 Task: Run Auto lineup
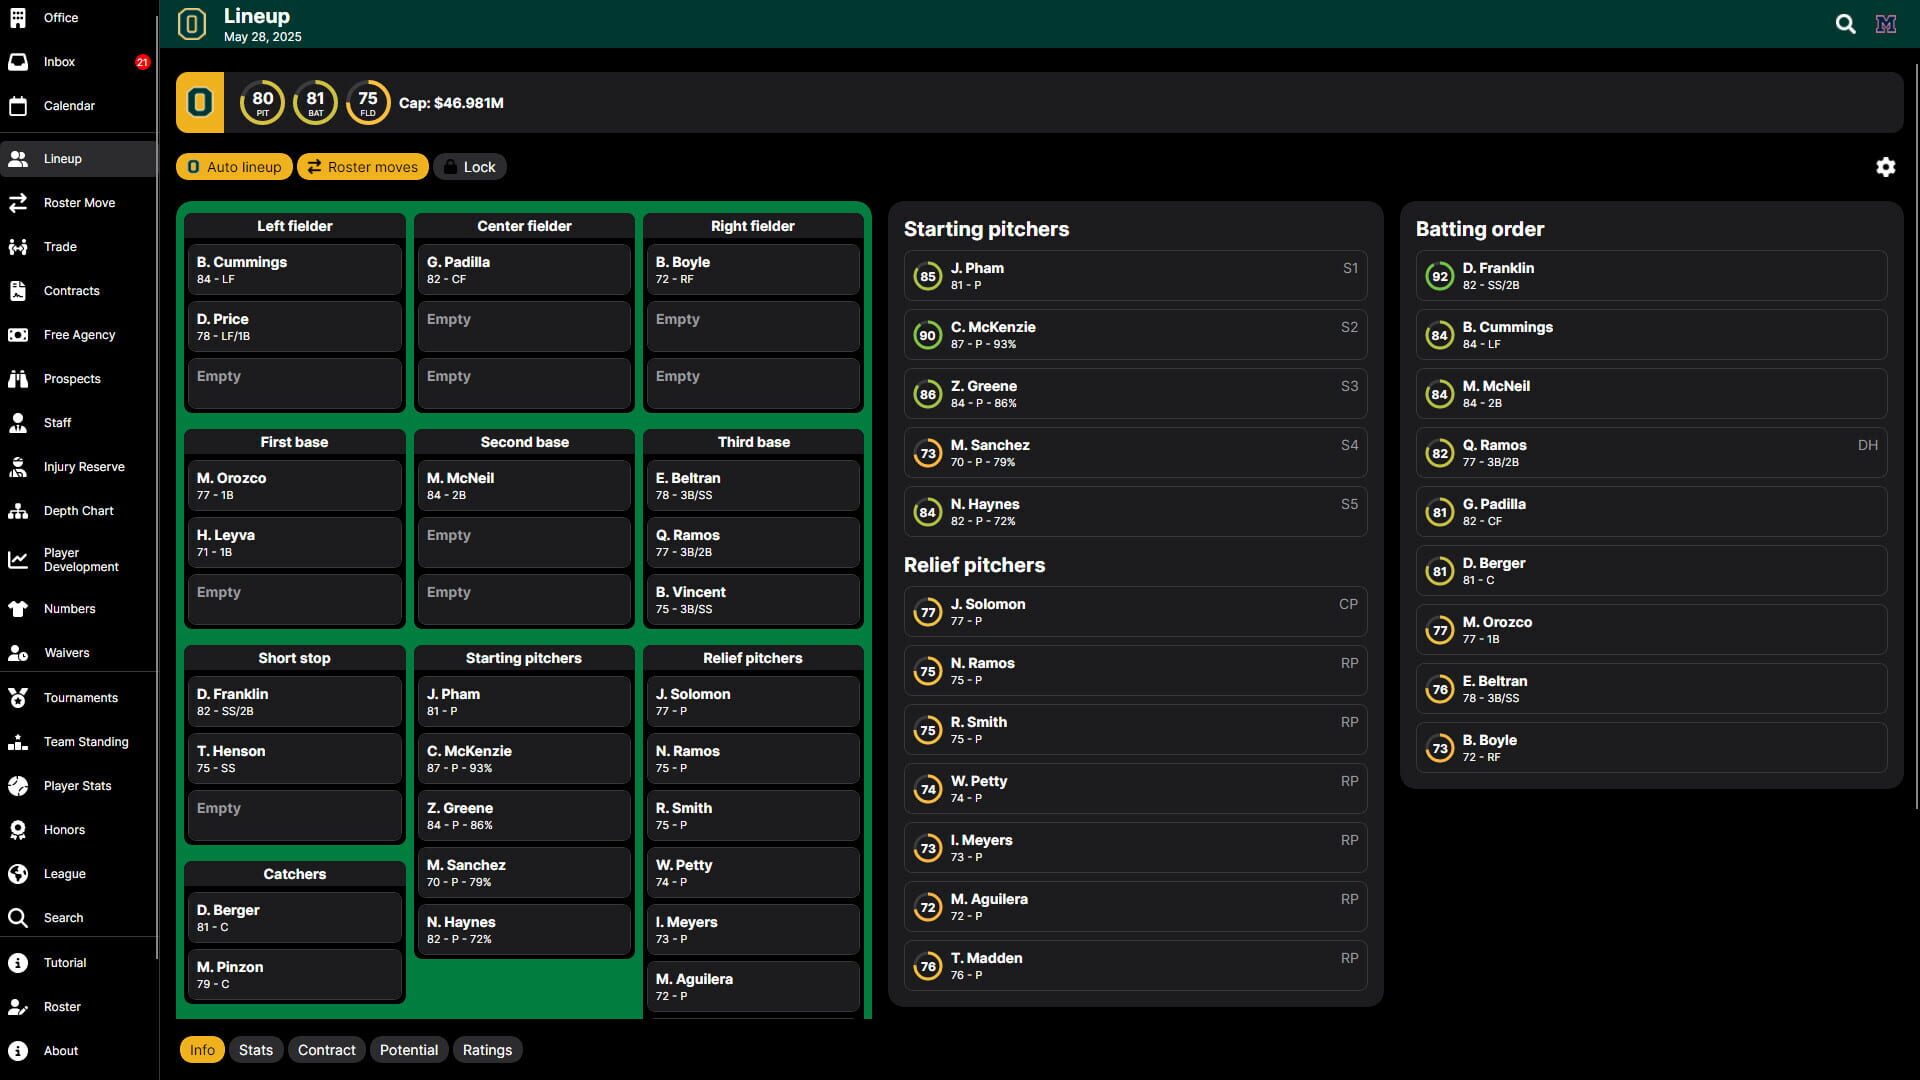click(234, 166)
